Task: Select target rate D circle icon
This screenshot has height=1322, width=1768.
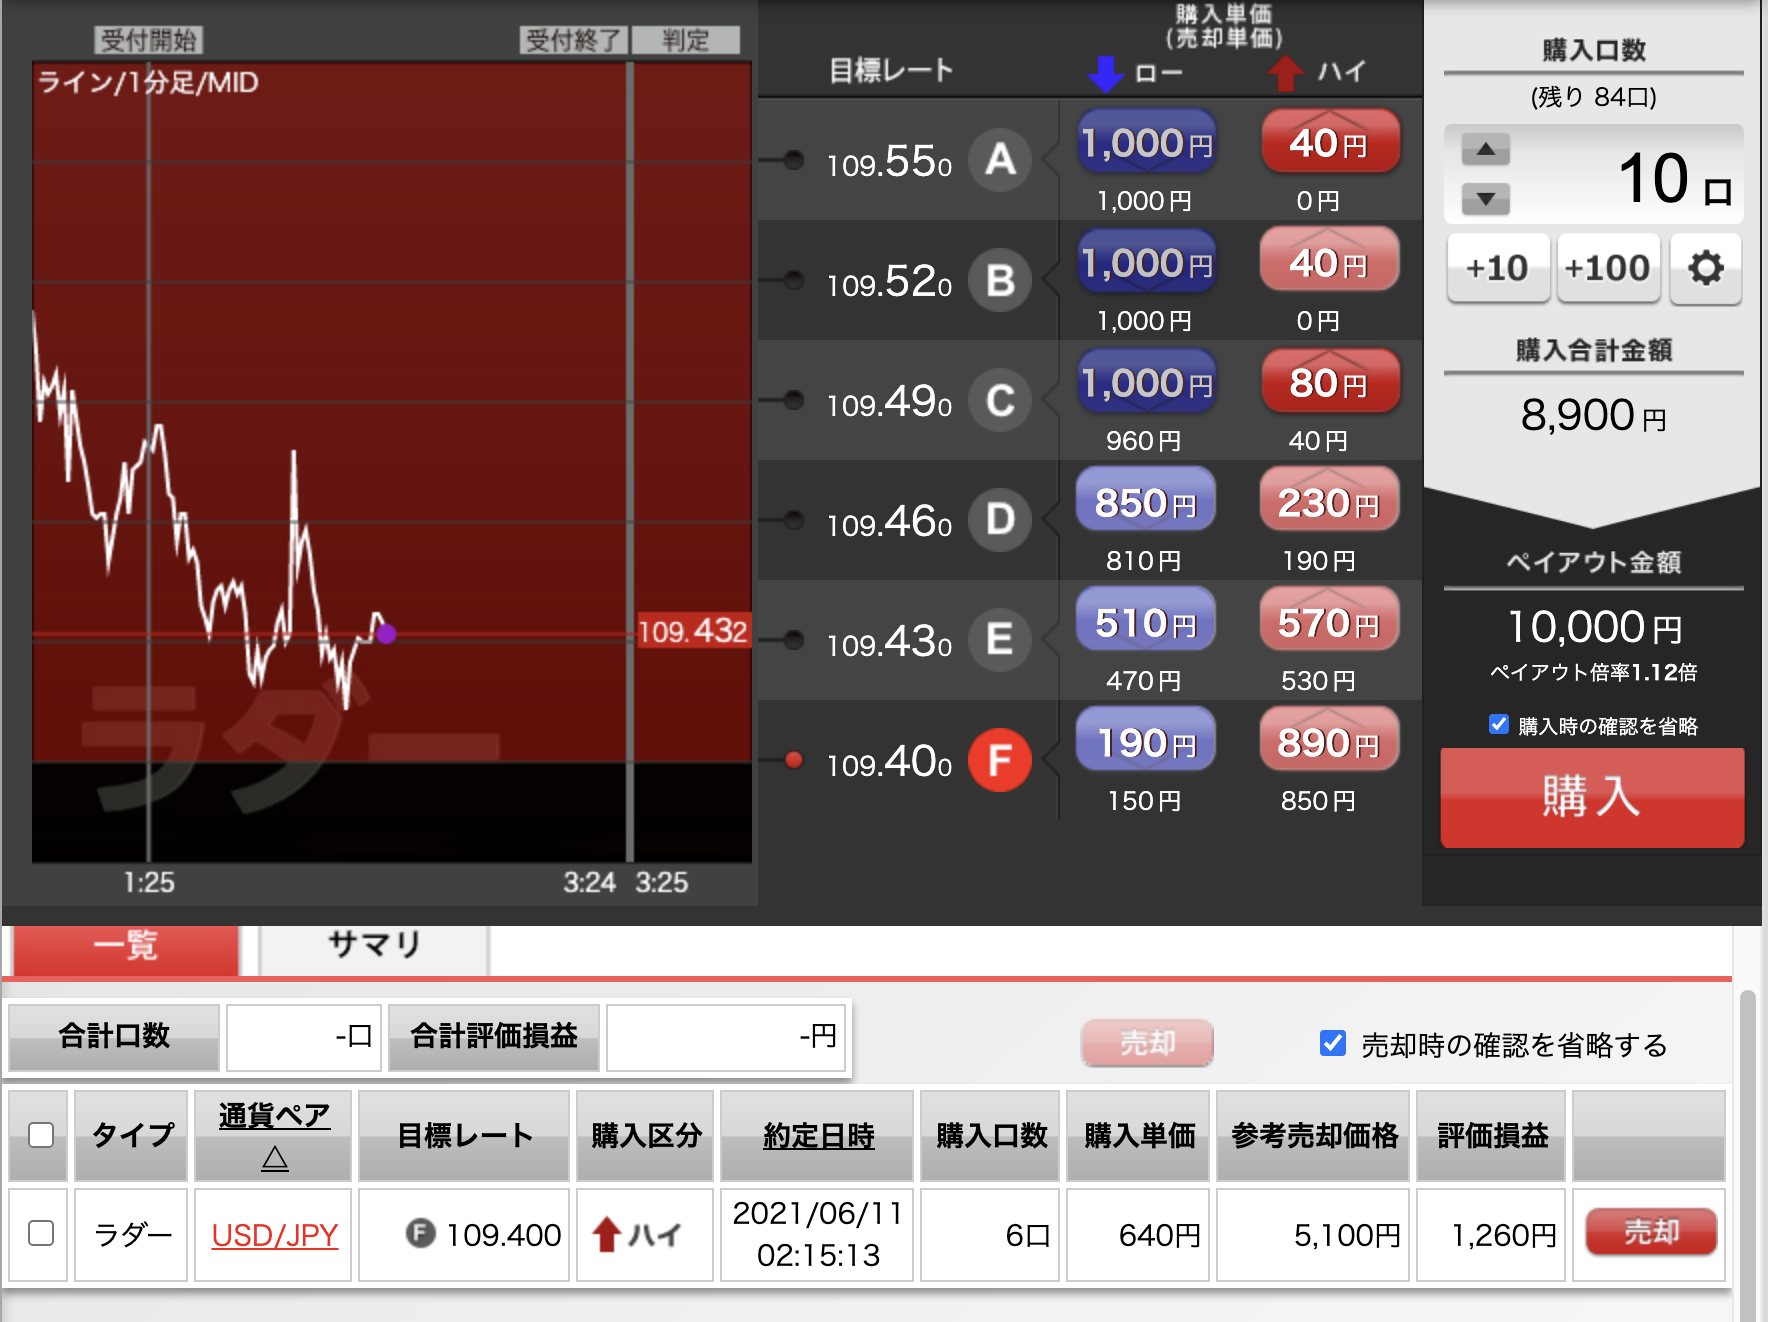Action: point(1000,520)
